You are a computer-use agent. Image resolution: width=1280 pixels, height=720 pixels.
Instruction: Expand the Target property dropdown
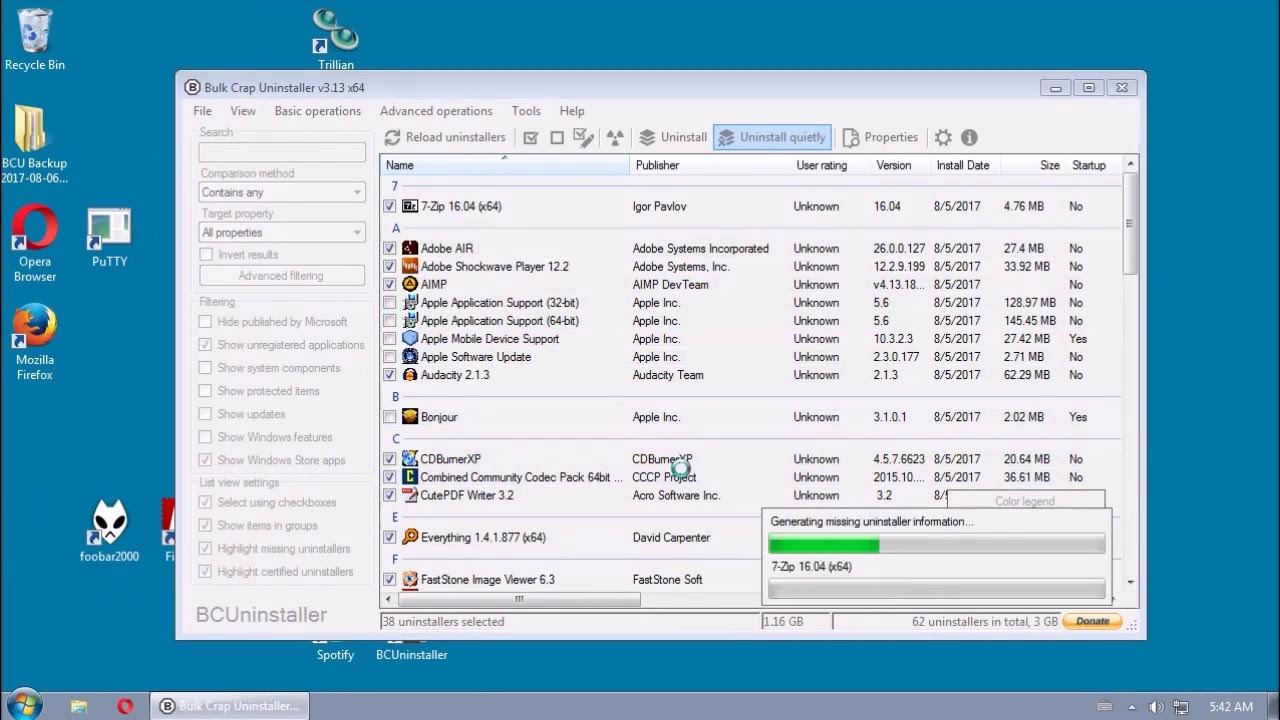tap(282, 233)
